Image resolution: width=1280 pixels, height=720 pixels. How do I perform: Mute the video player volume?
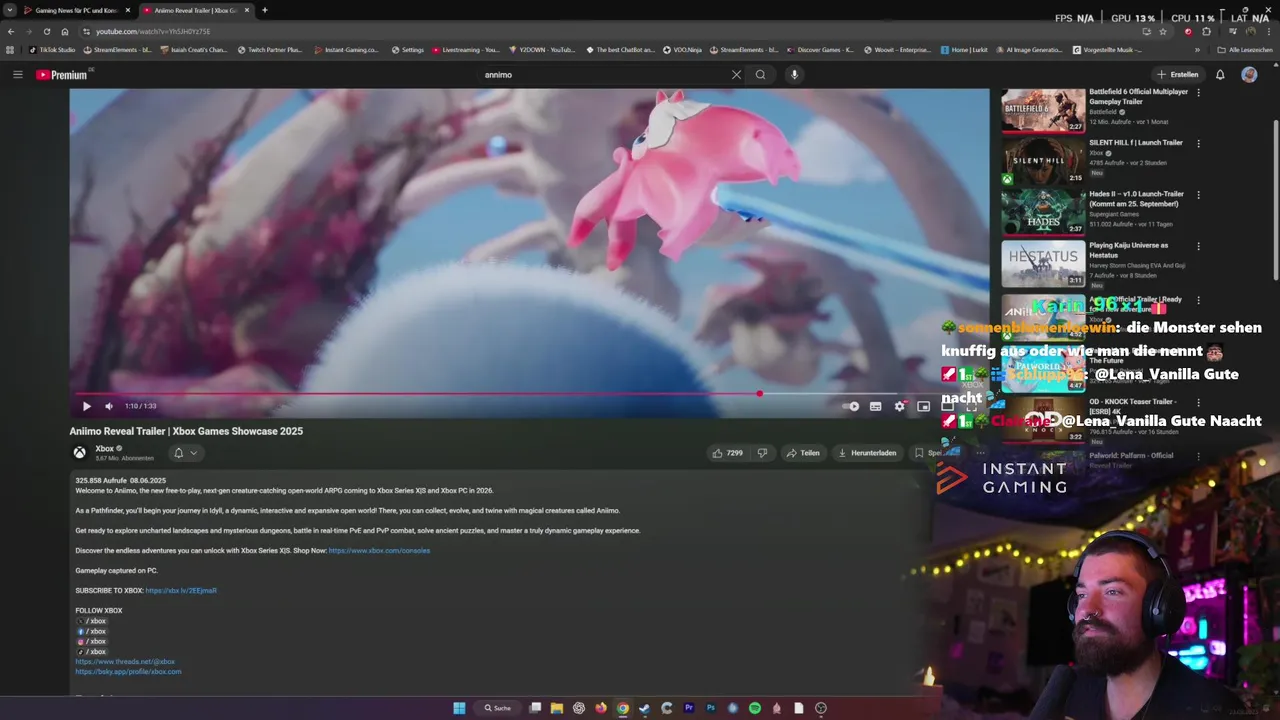click(109, 406)
